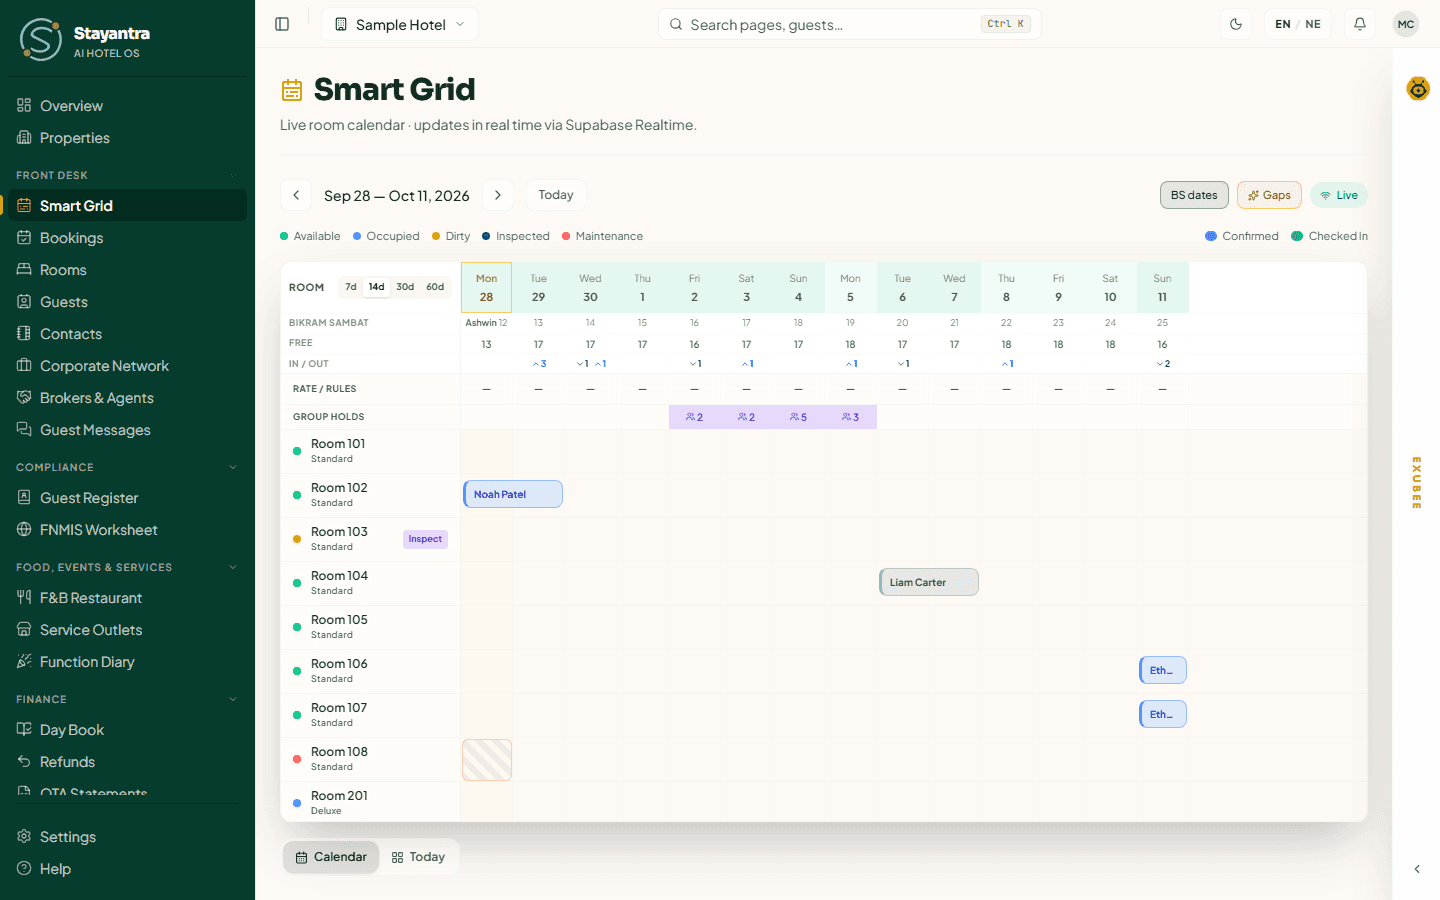Click the Inspect badge on Room 103
This screenshot has height=900, width=1440.
click(425, 539)
